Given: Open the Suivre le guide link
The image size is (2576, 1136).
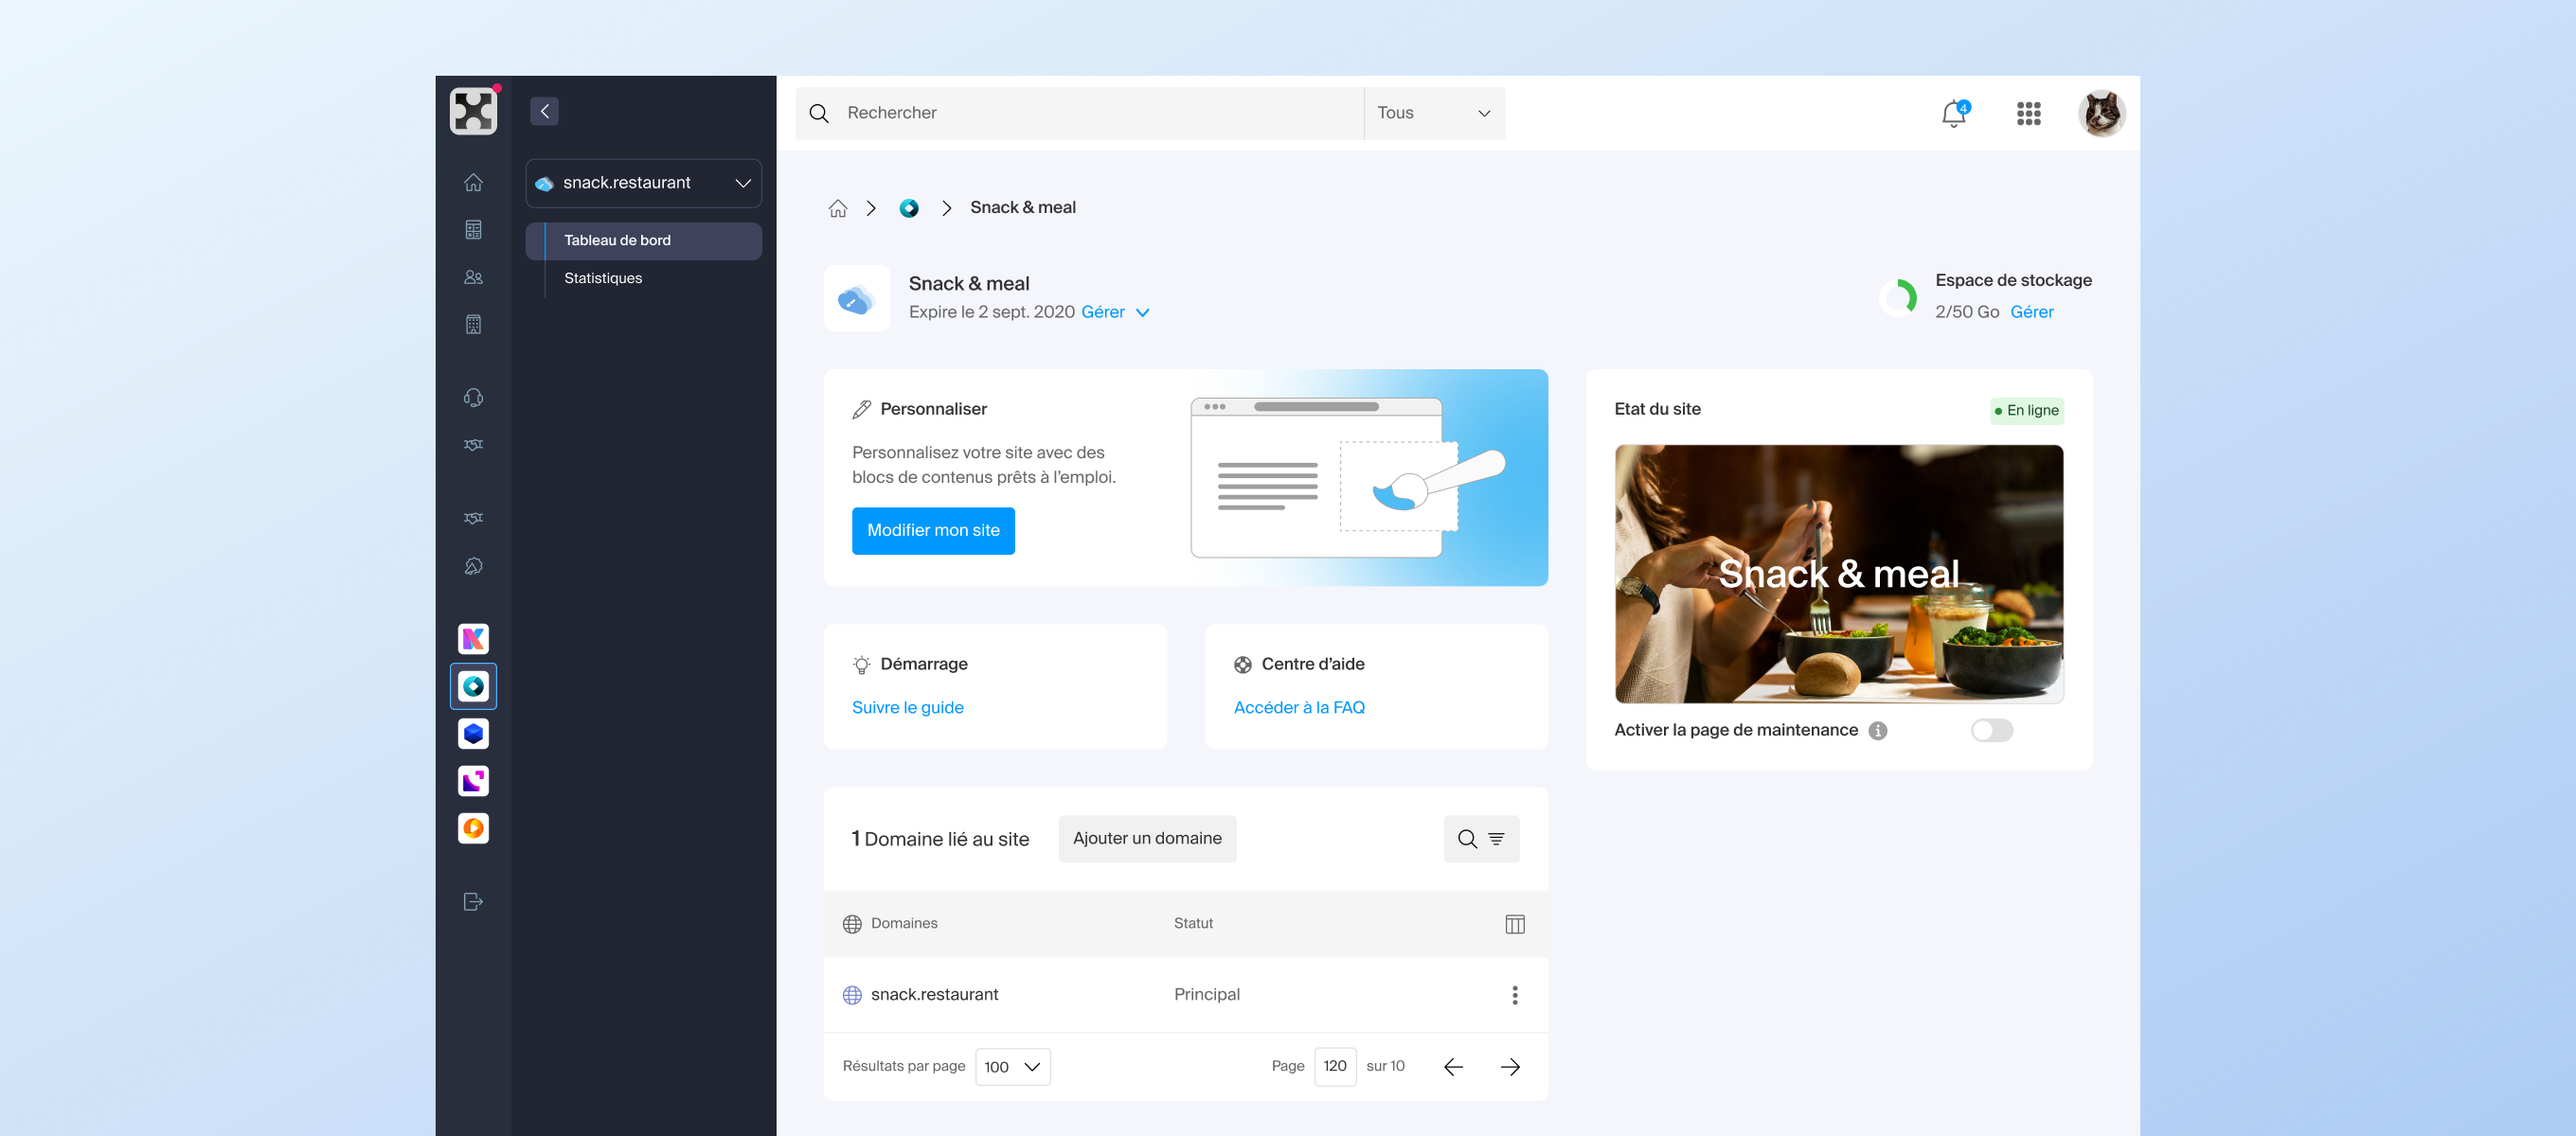Looking at the screenshot, I should (907, 708).
